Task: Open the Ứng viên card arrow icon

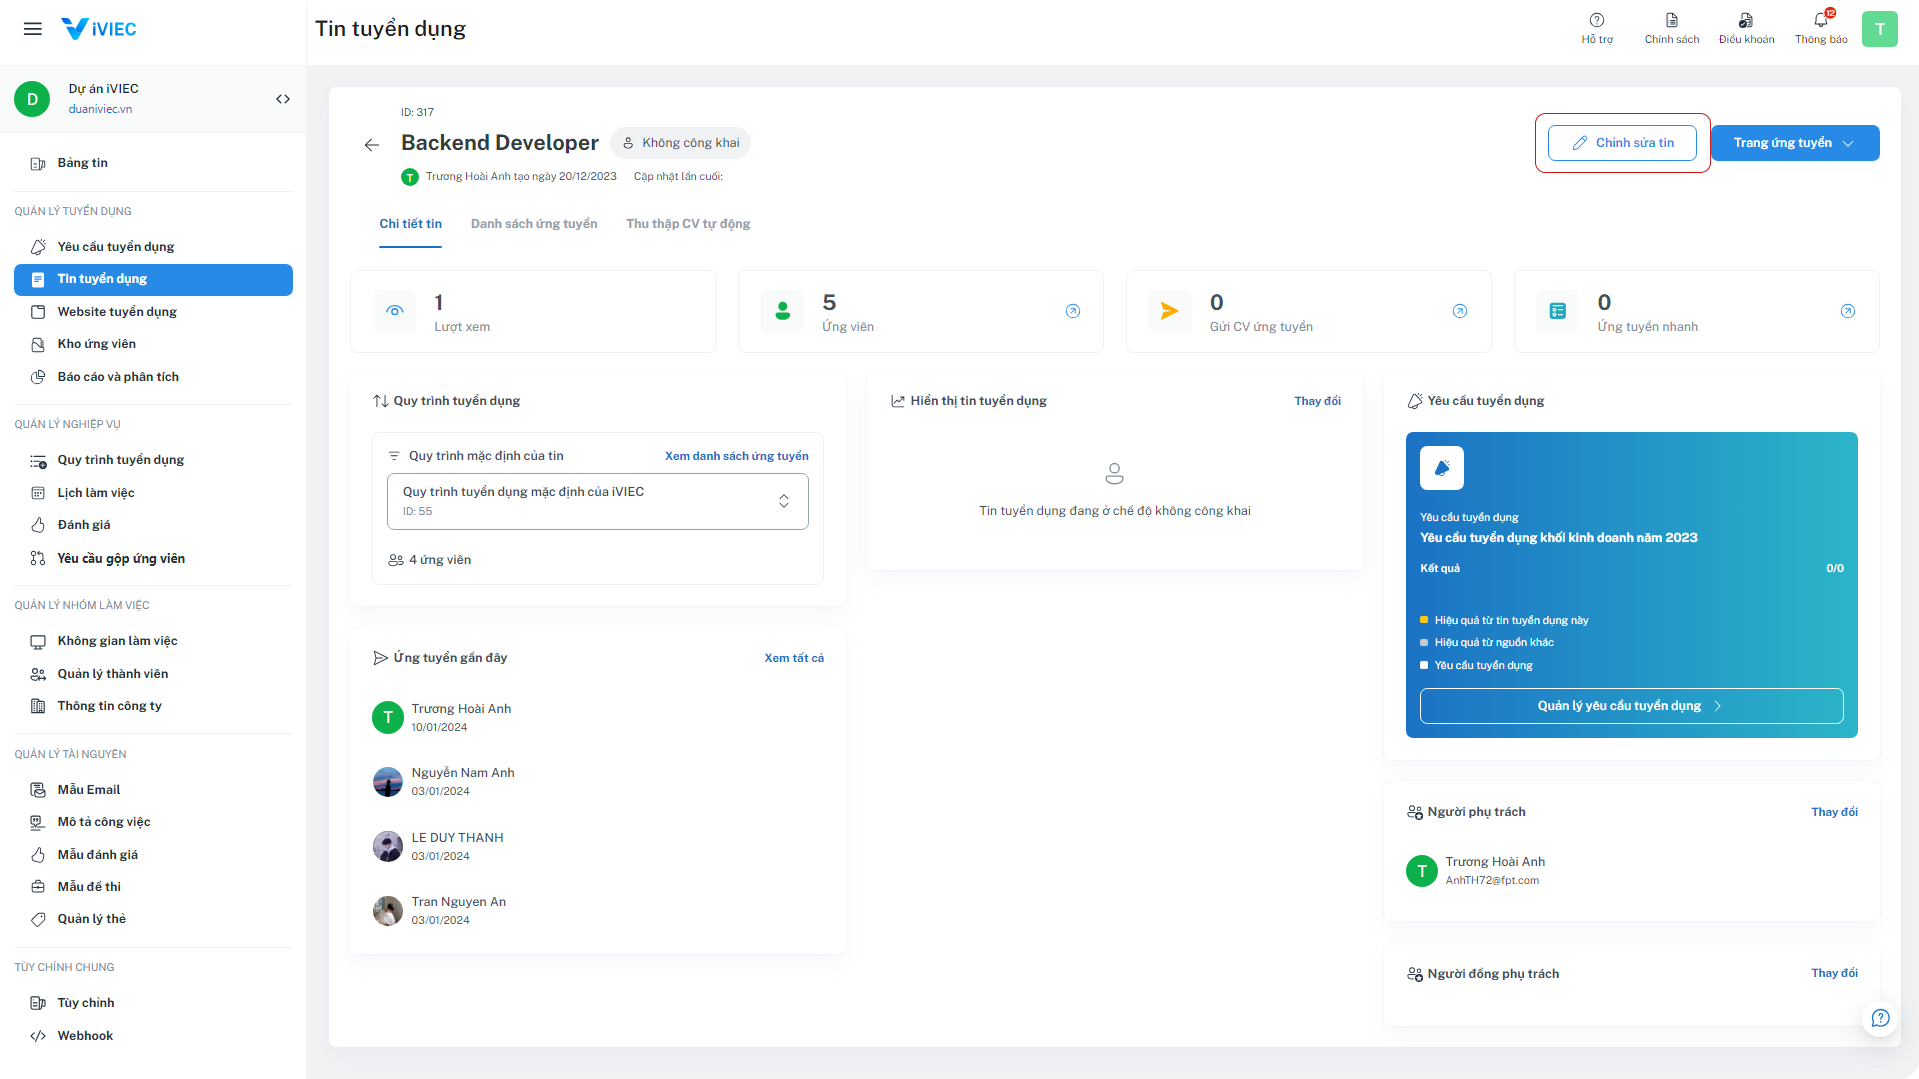Action: 1072,311
